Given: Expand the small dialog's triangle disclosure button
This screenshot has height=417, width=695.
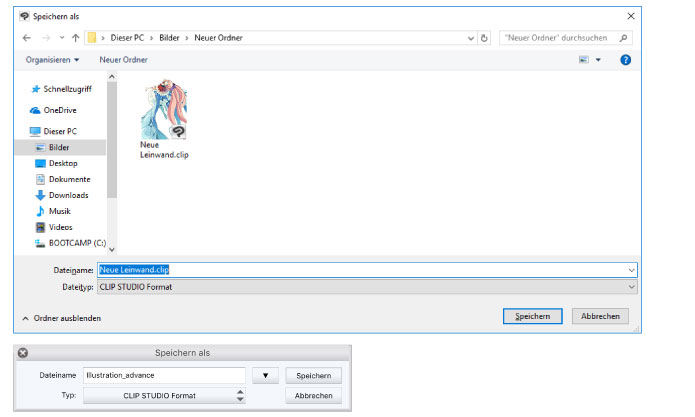Looking at the screenshot, I should point(265,375).
